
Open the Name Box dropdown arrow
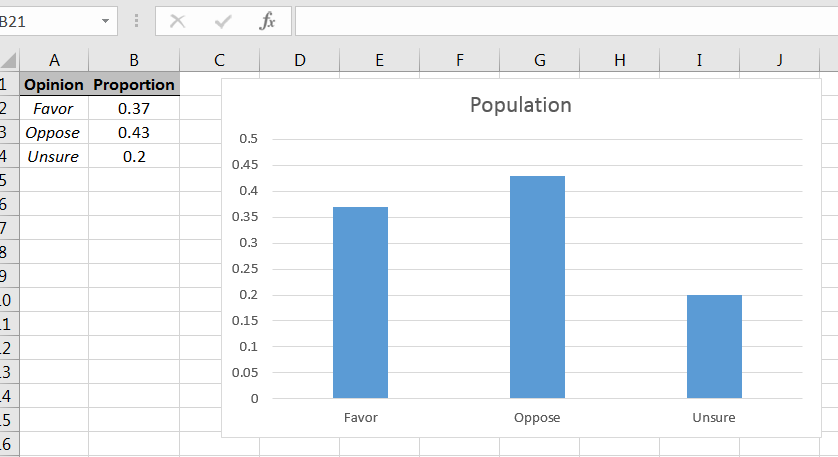[106, 21]
